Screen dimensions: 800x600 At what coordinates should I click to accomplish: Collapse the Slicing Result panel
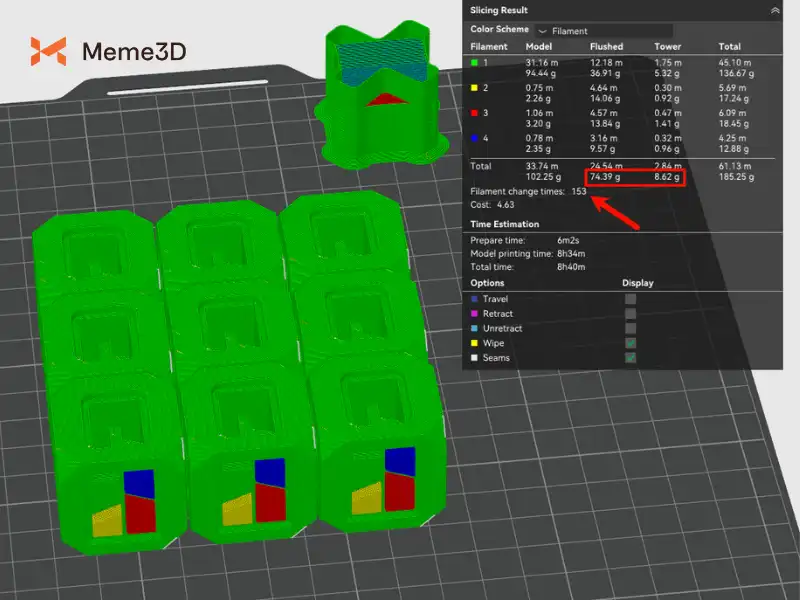tap(774, 9)
